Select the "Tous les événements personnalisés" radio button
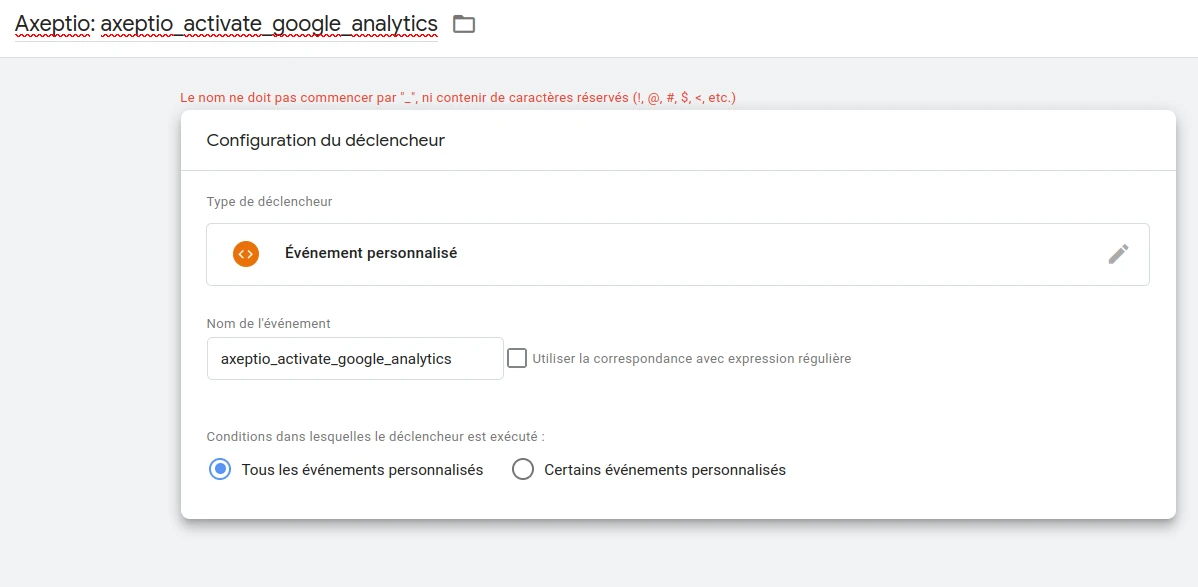The image size is (1198, 587). pyautogui.click(x=220, y=469)
